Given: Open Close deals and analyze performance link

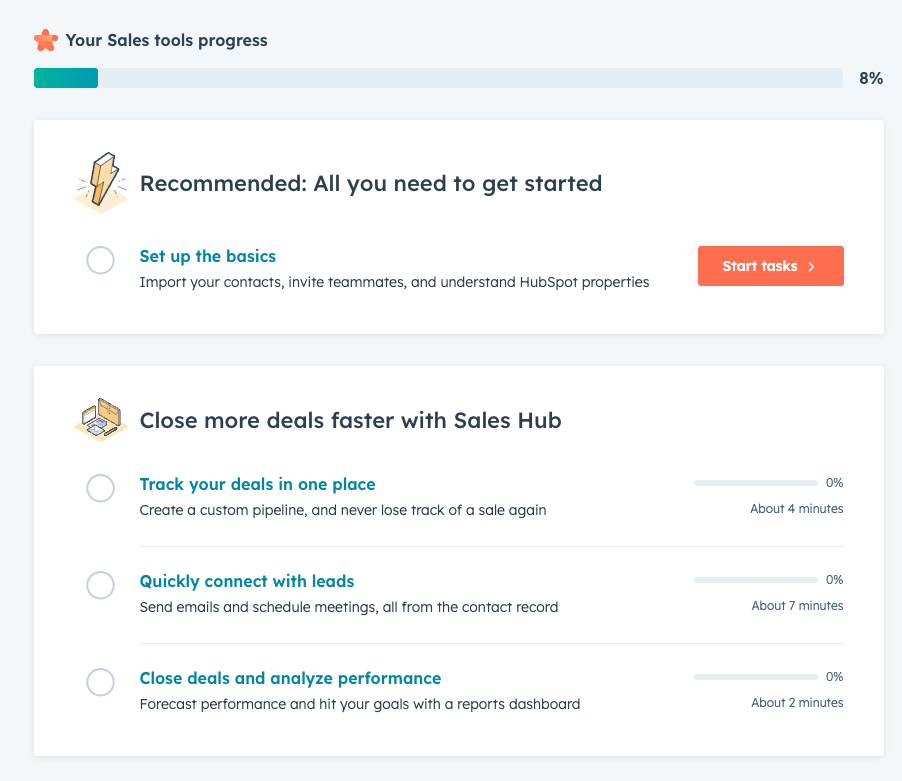Looking at the screenshot, I should pos(290,679).
